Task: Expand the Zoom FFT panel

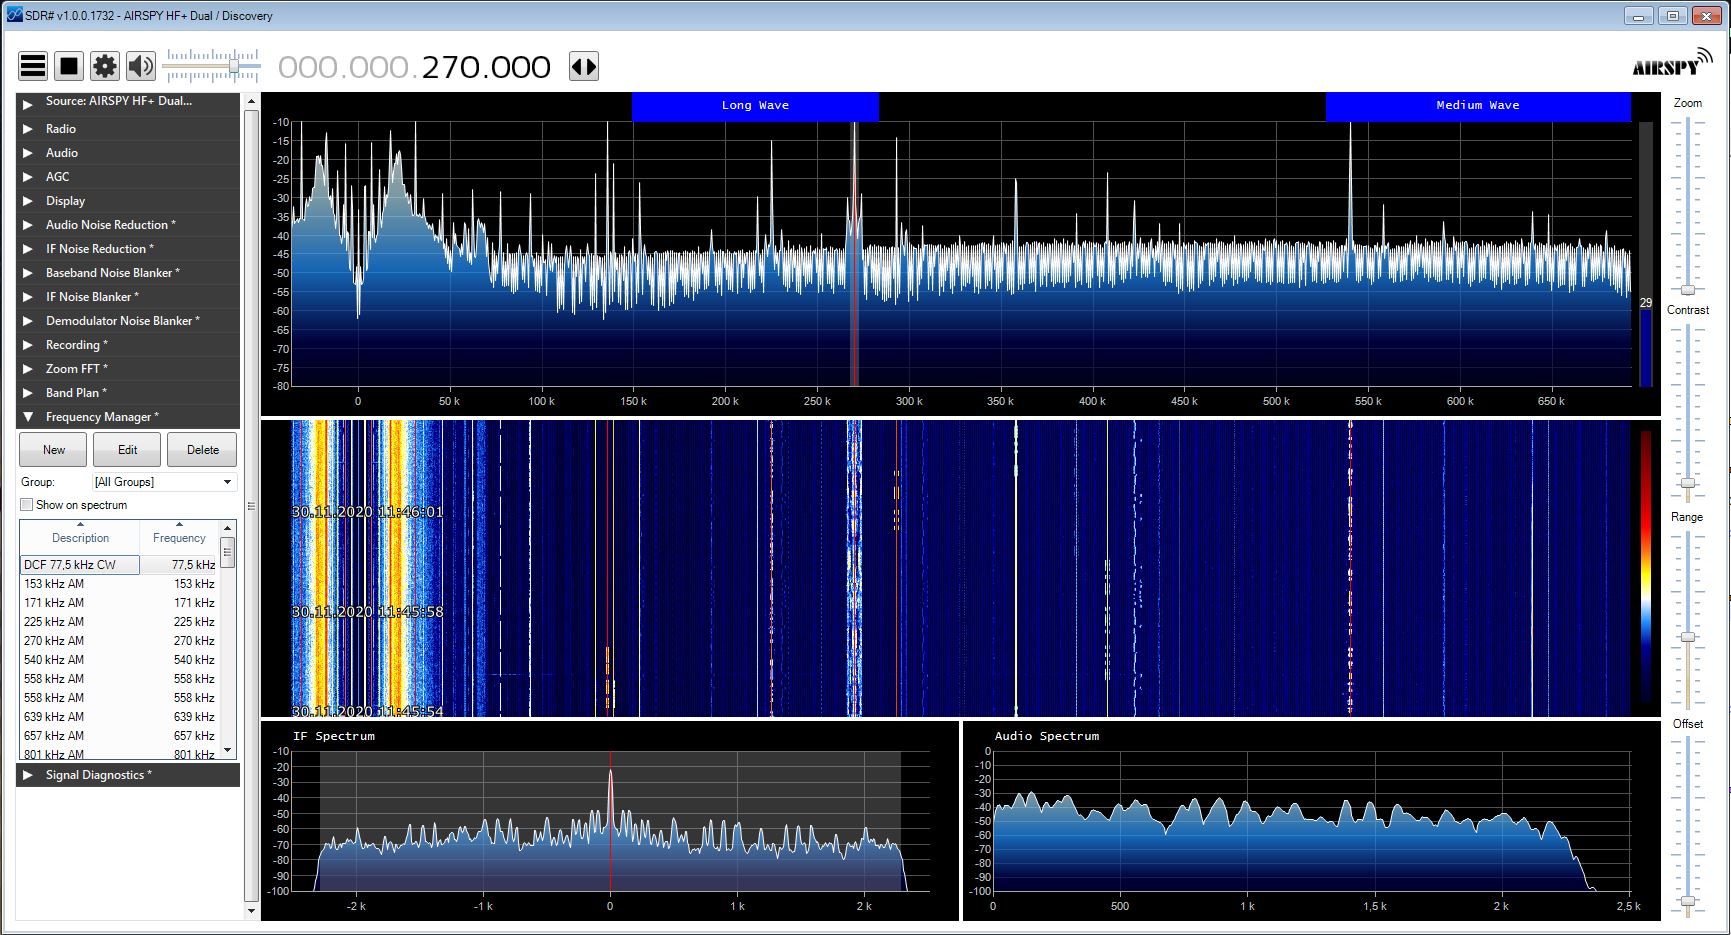Action: [x=128, y=369]
